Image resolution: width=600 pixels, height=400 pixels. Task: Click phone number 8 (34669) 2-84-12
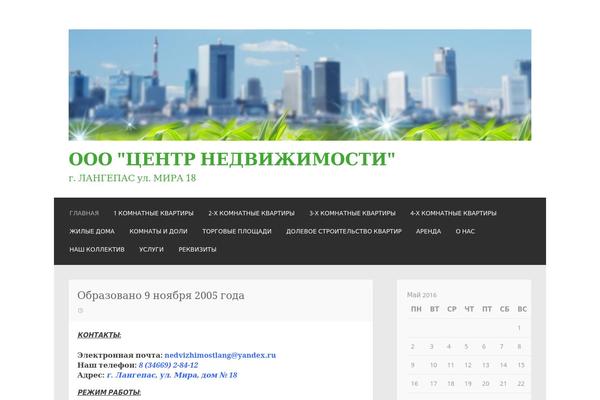pos(168,365)
